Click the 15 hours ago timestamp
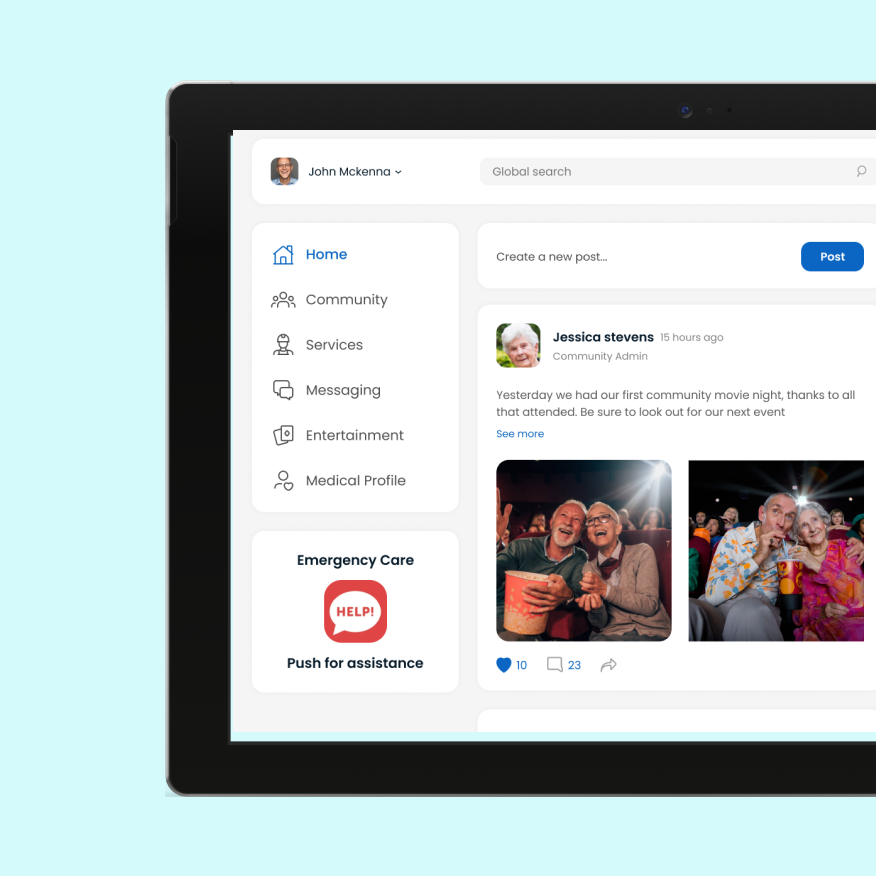 tap(692, 337)
